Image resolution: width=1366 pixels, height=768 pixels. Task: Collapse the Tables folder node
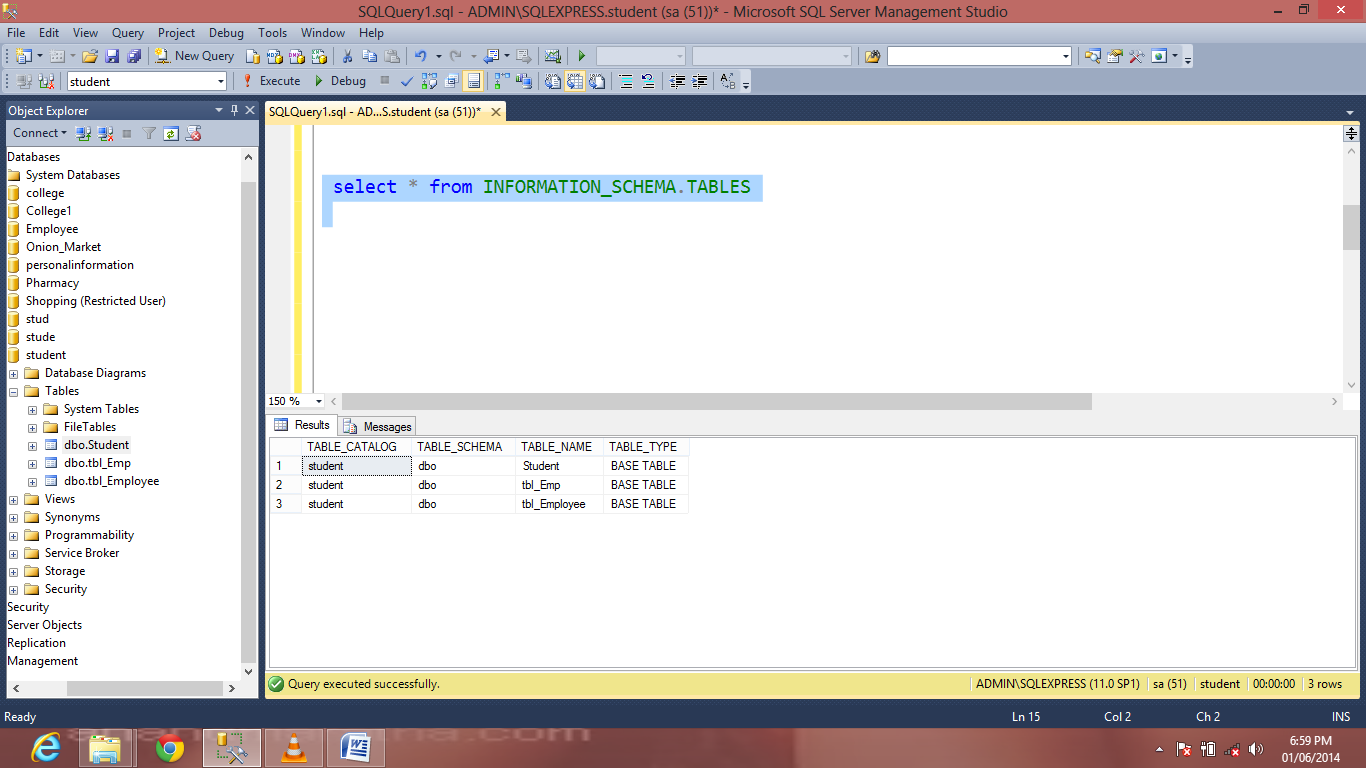(x=14, y=391)
